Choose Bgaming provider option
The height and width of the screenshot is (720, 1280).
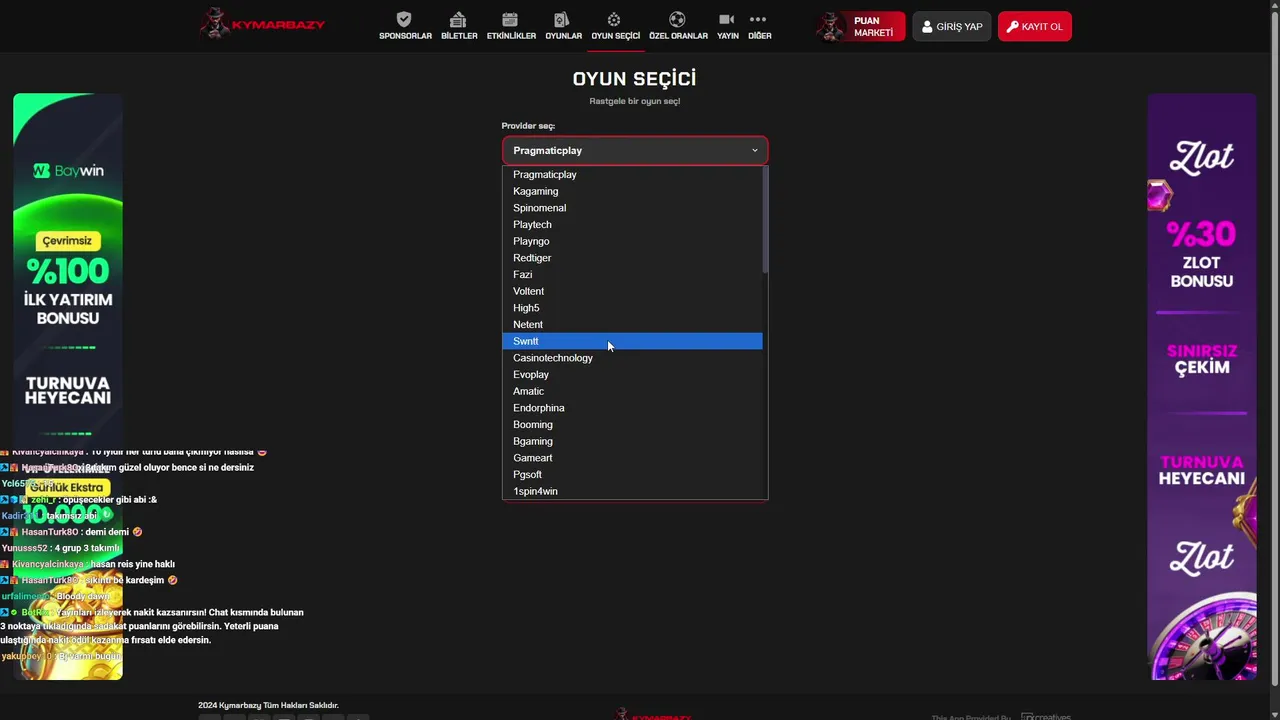[x=632, y=441]
